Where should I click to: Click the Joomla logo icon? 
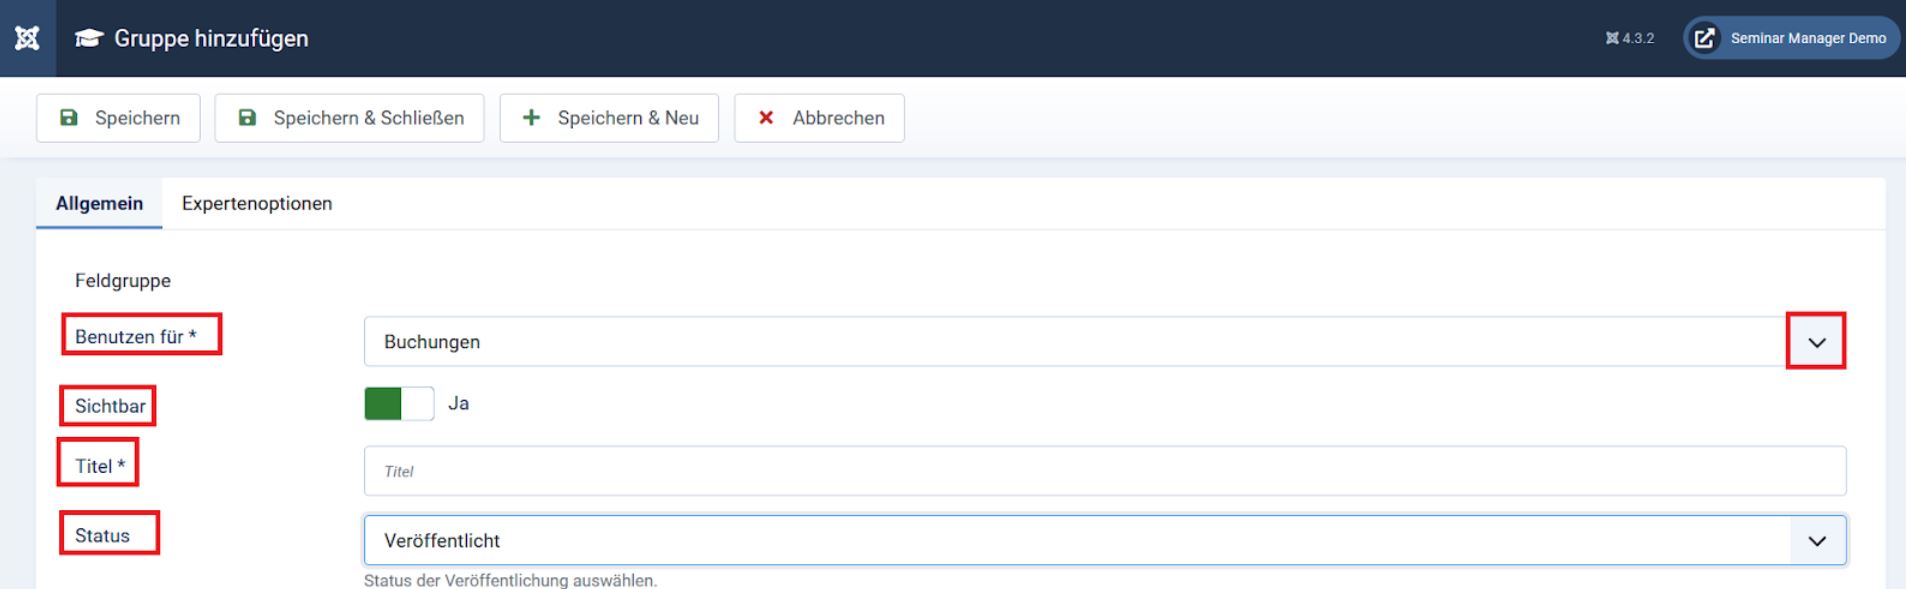[x=27, y=38]
